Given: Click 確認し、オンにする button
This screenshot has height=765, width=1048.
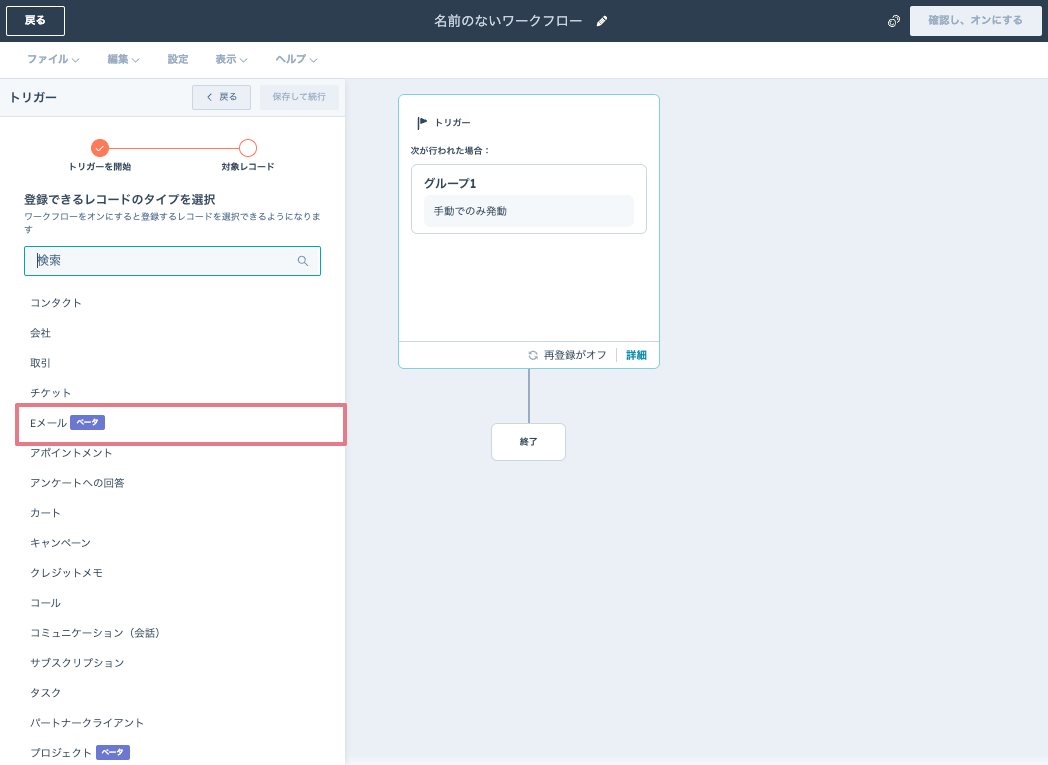Looking at the screenshot, I should coord(975,21).
